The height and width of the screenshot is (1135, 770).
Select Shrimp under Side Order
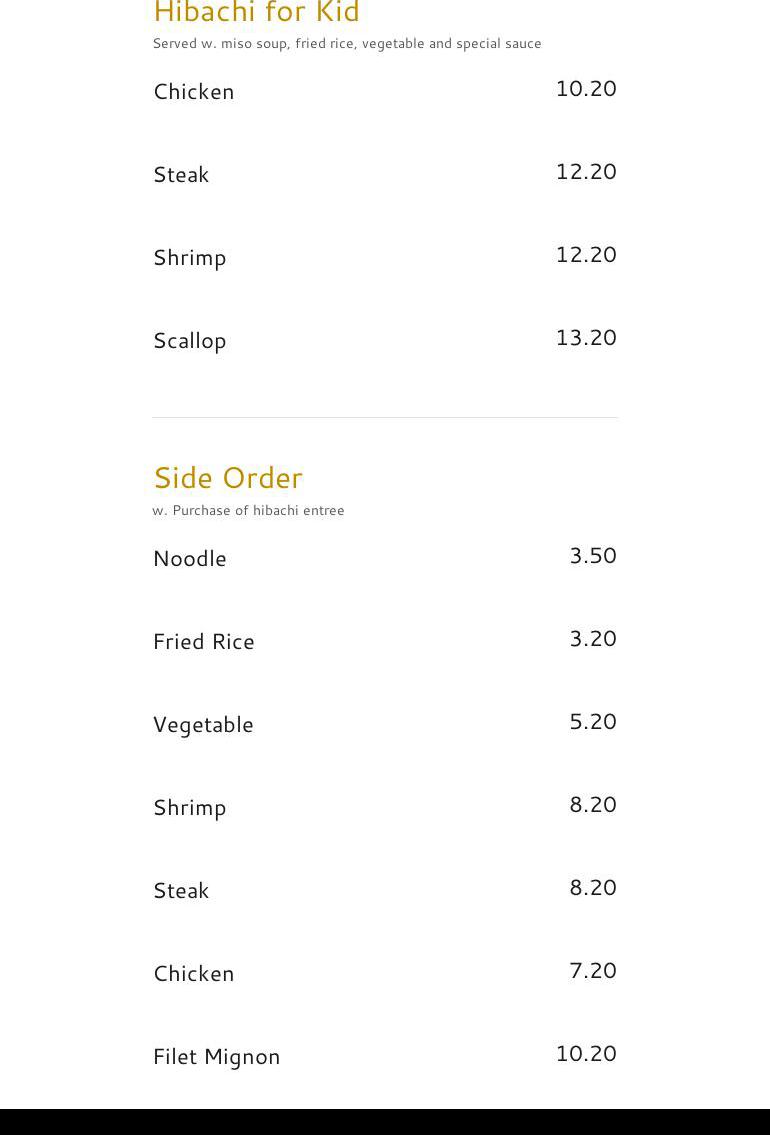click(189, 807)
